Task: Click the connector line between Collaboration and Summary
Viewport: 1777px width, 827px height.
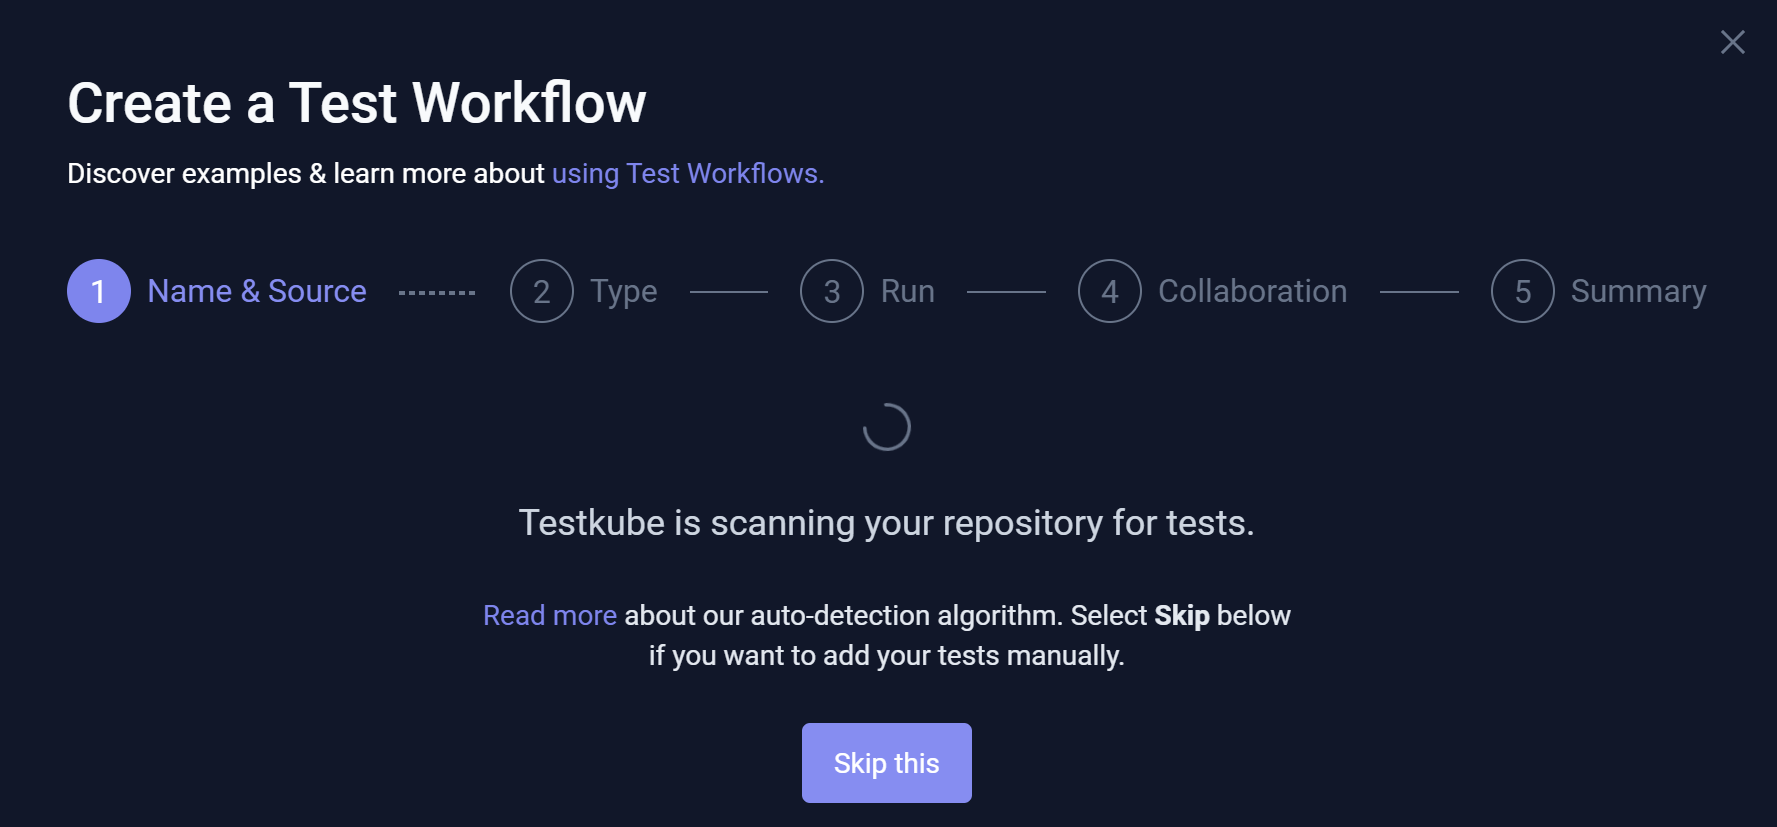Action: point(1418,292)
